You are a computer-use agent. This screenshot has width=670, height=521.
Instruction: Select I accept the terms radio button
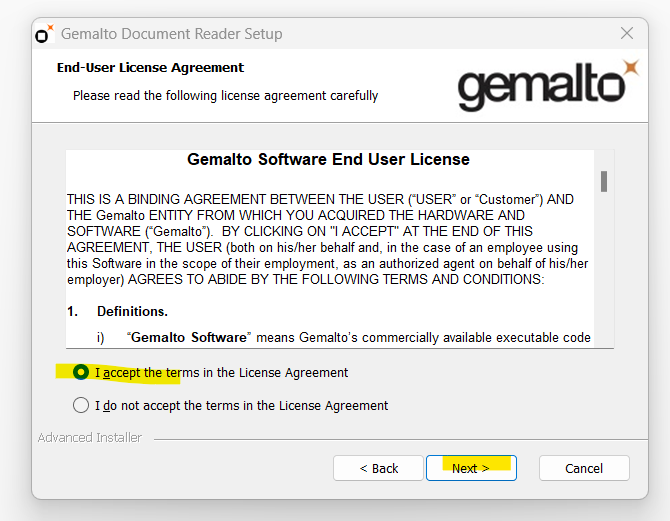point(81,372)
